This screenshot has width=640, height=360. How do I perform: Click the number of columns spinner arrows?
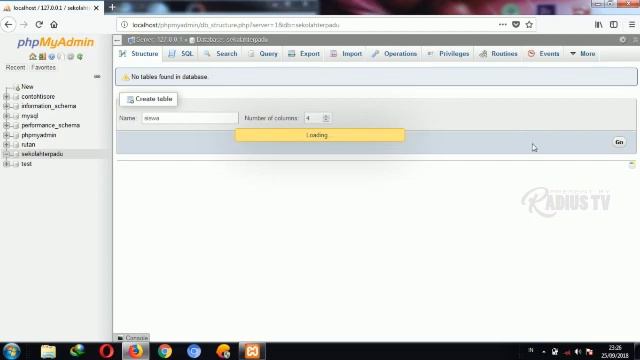click(x=326, y=118)
